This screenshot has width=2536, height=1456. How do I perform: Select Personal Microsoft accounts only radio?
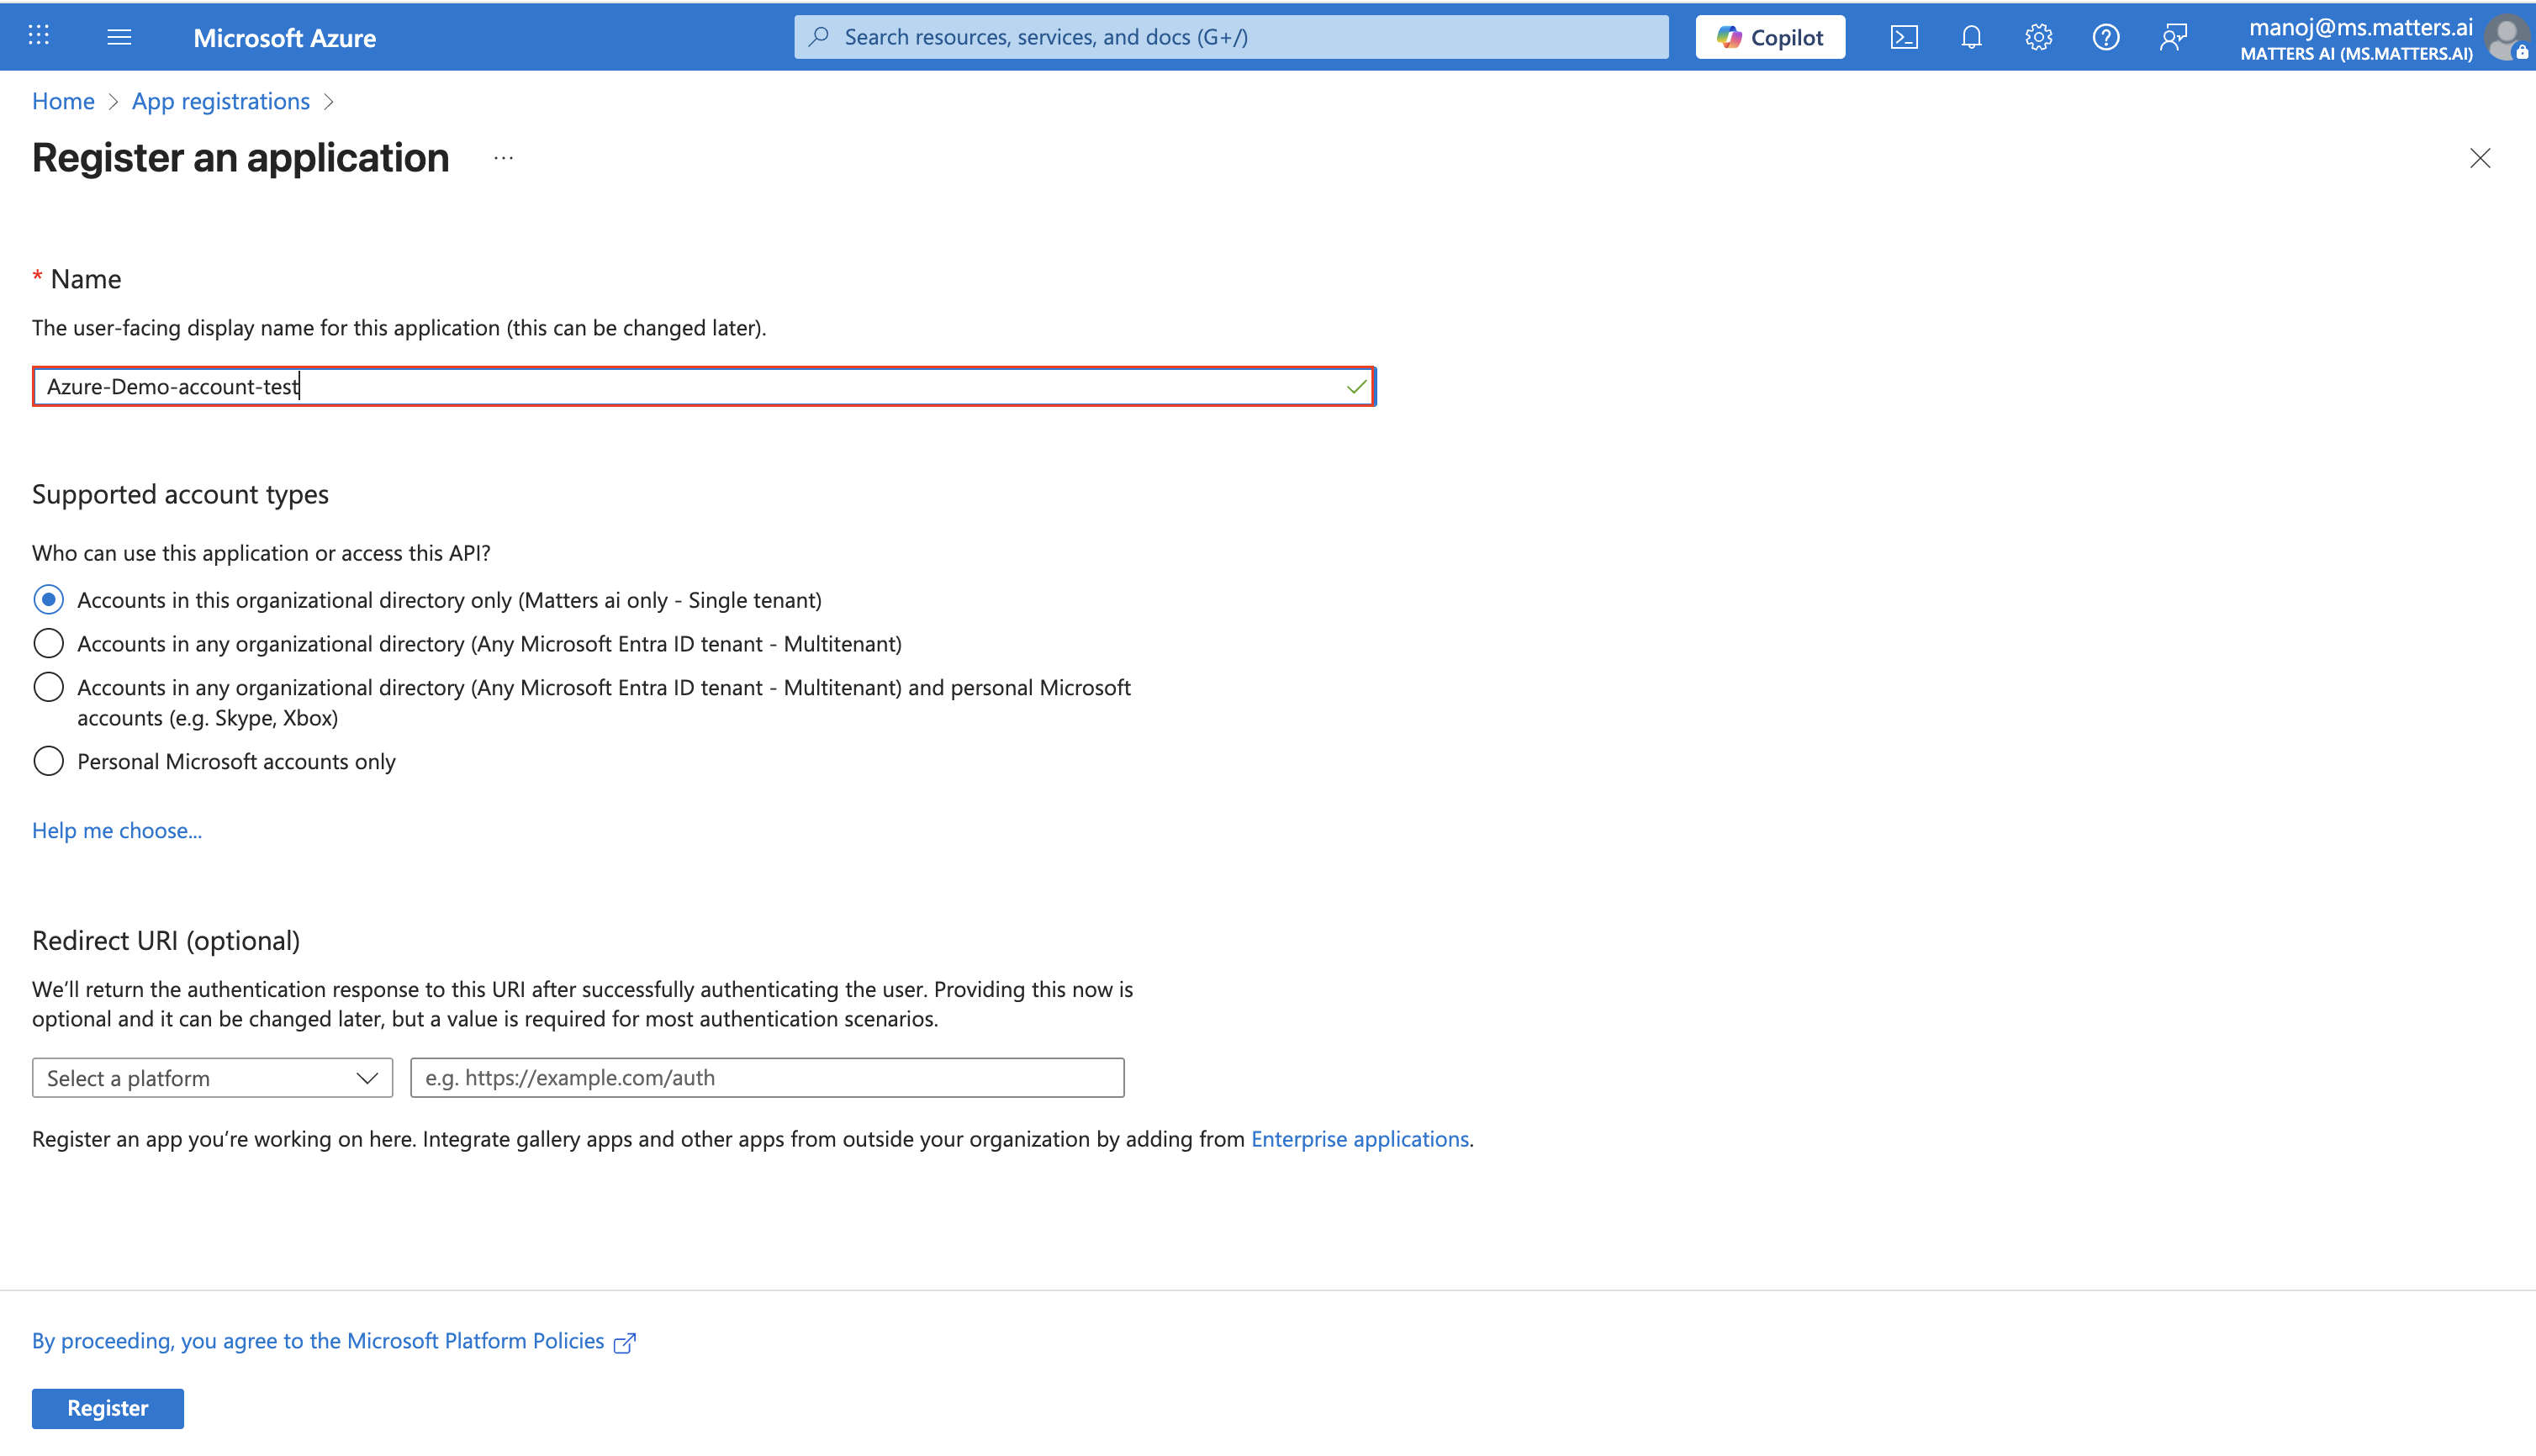pyautogui.click(x=48, y=761)
